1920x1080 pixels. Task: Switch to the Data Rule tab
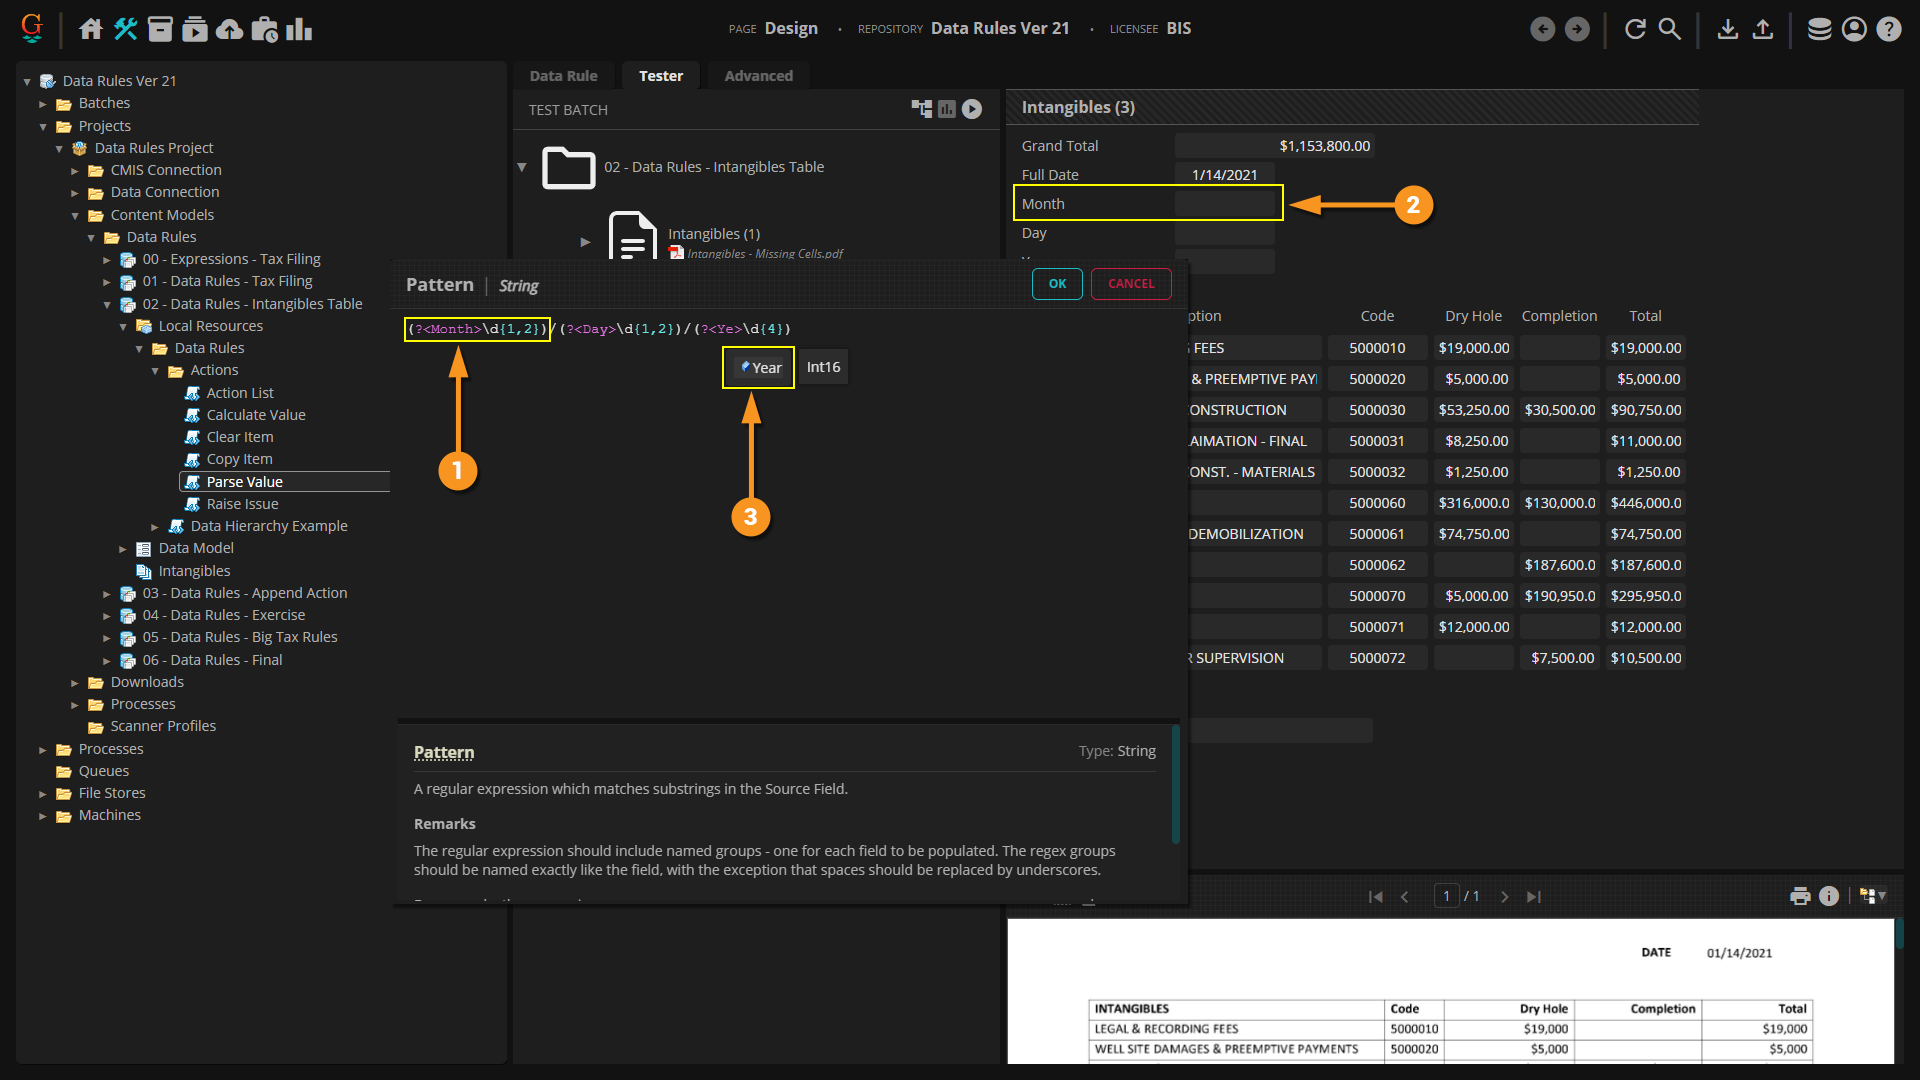pyautogui.click(x=563, y=76)
